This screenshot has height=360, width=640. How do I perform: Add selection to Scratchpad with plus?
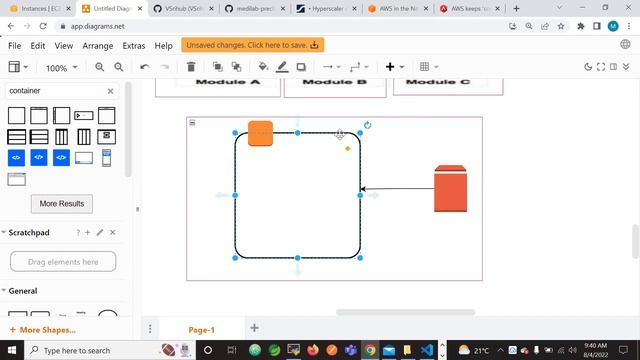88,233
